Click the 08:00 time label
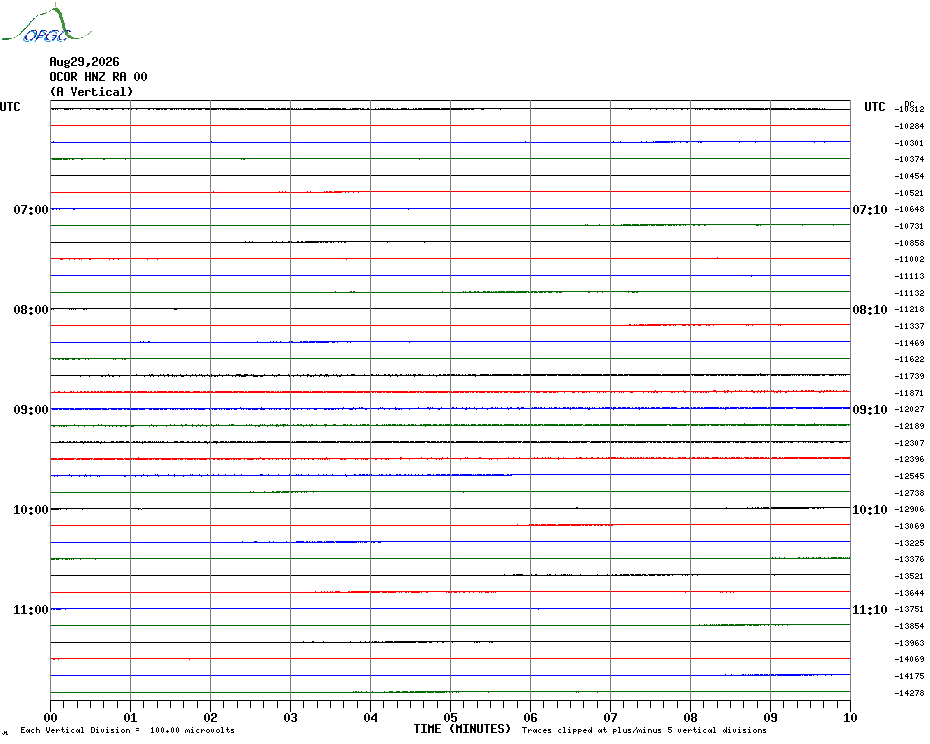This screenshot has height=744, width=930. pyautogui.click(x=31, y=310)
